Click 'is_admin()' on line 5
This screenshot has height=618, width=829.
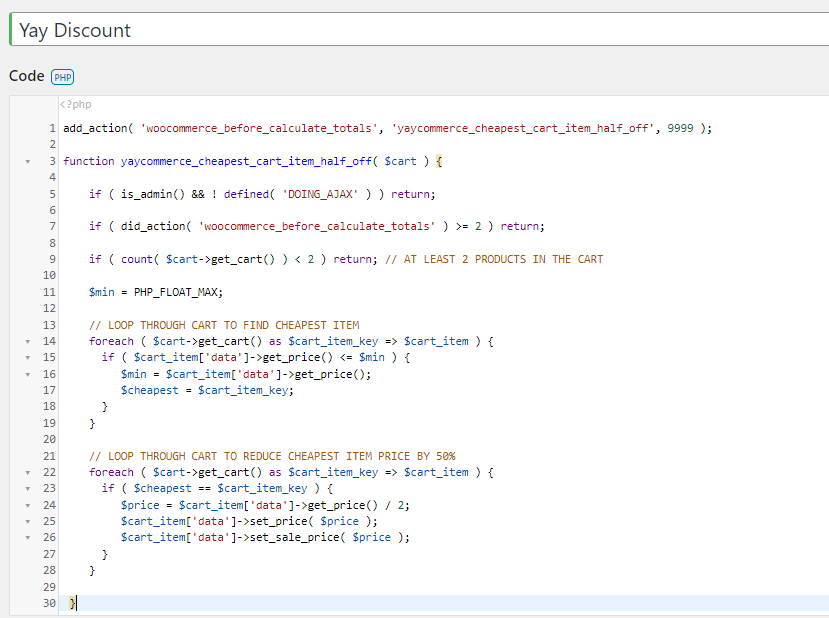click(x=153, y=194)
